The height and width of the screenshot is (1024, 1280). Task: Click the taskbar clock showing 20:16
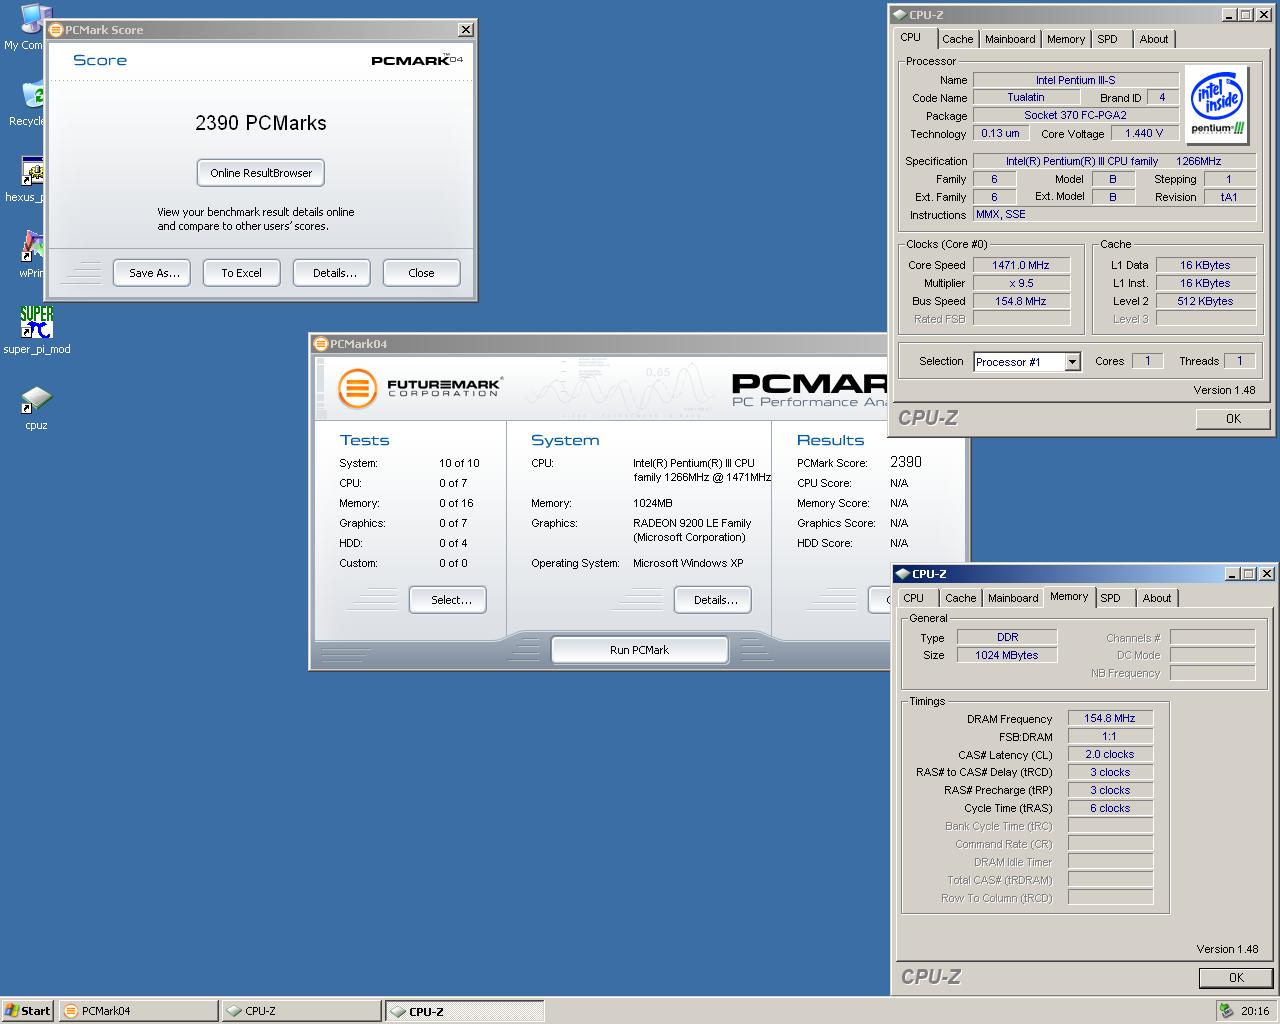[1254, 1011]
